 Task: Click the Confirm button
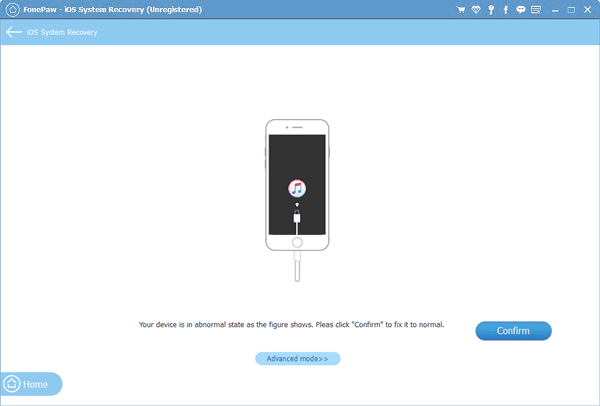pyautogui.click(x=513, y=331)
